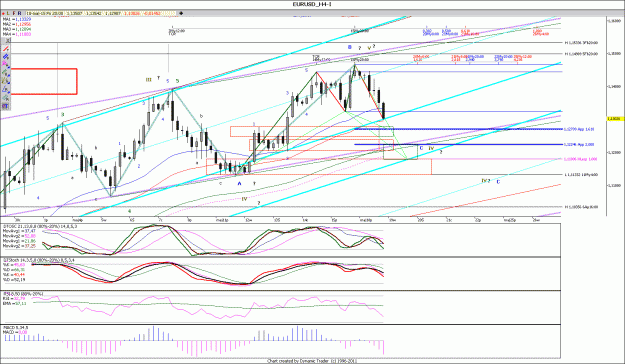This screenshot has height=364, width=625.
Task: Select the red trend line tool
Action: [6, 49]
